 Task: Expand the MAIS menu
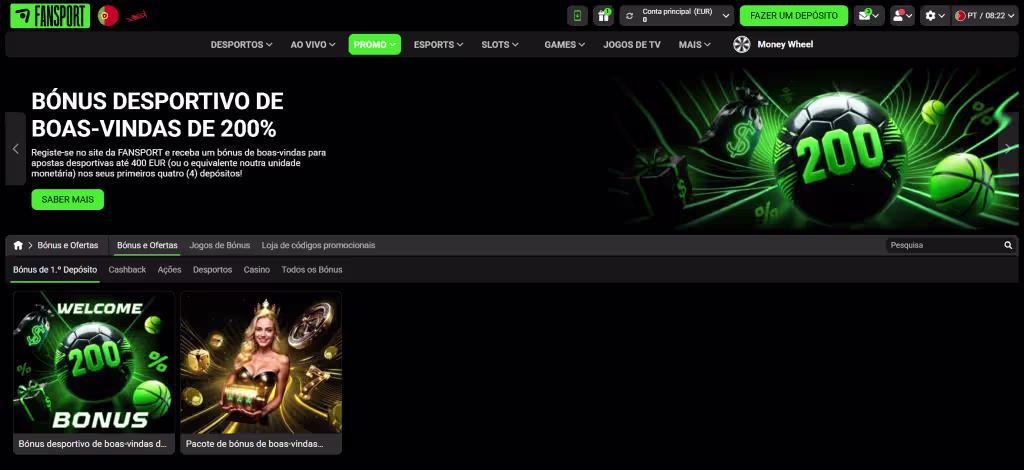(x=694, y=44)
